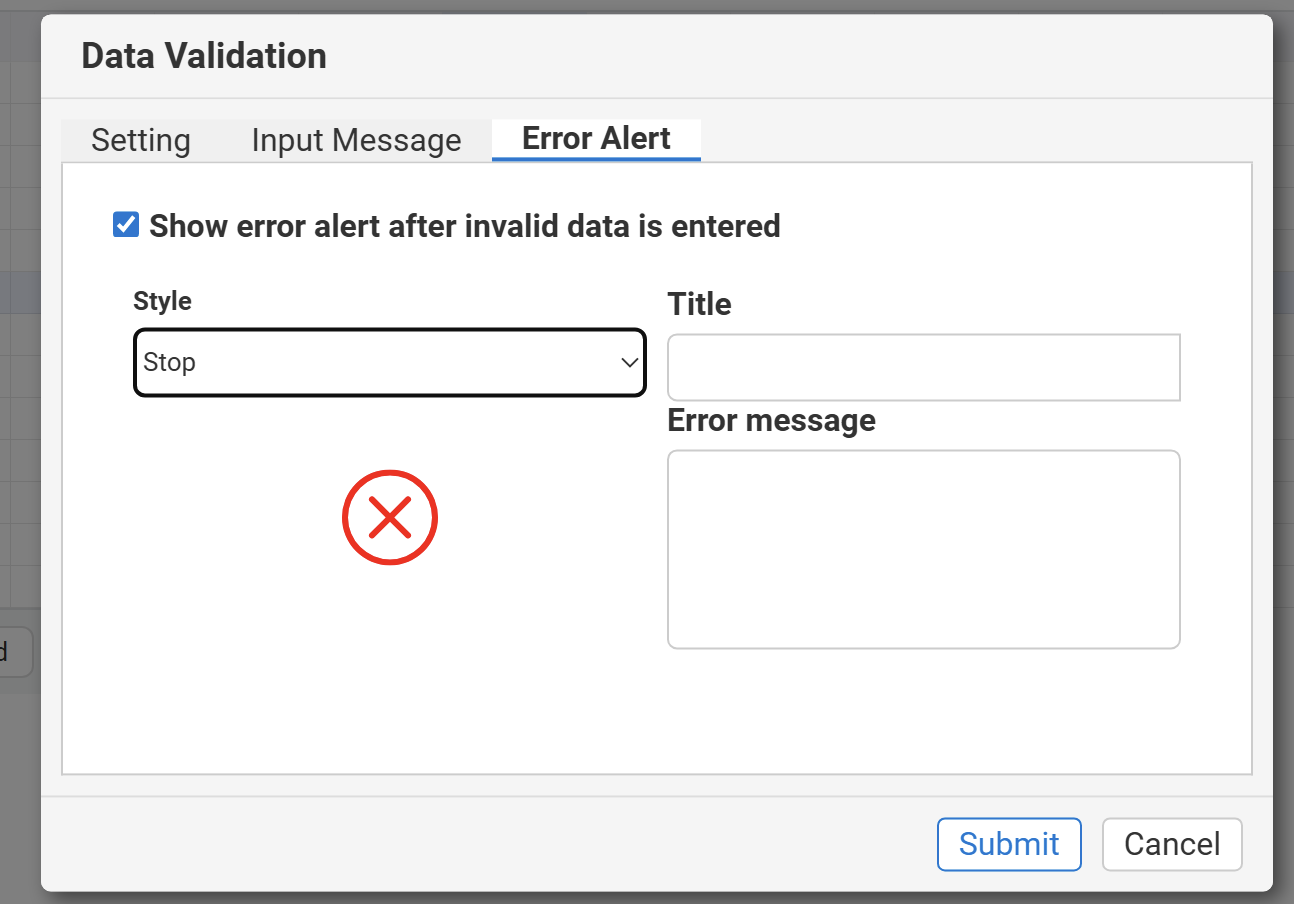Screen dimensions: 1294x904
Task: Focus the Title text field
Action: [923, 367]
